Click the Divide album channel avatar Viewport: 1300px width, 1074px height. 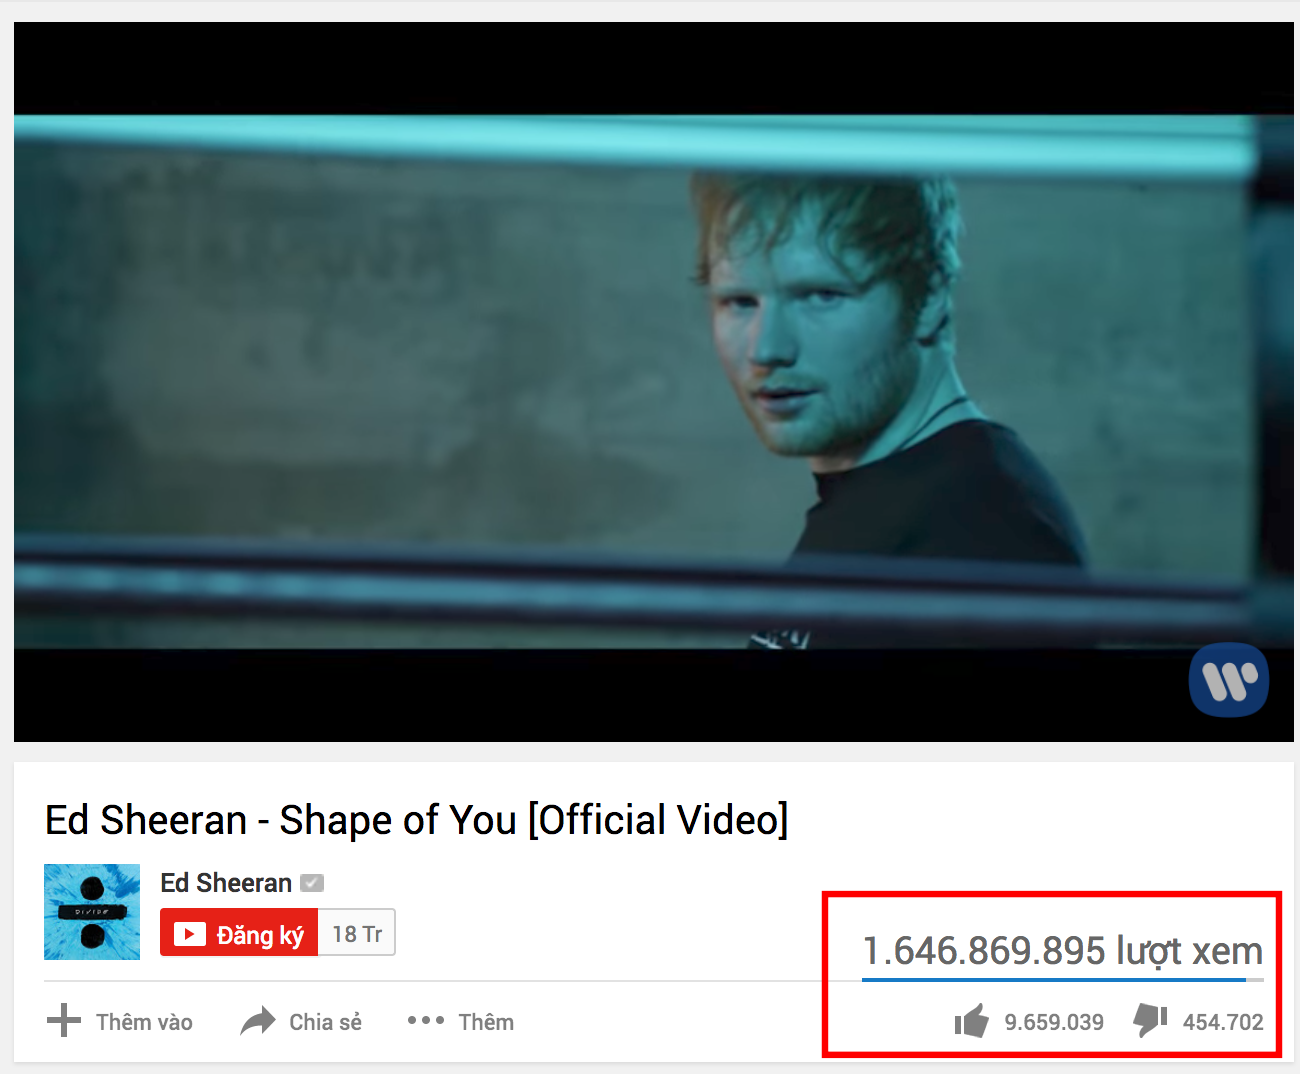point(92,912)
